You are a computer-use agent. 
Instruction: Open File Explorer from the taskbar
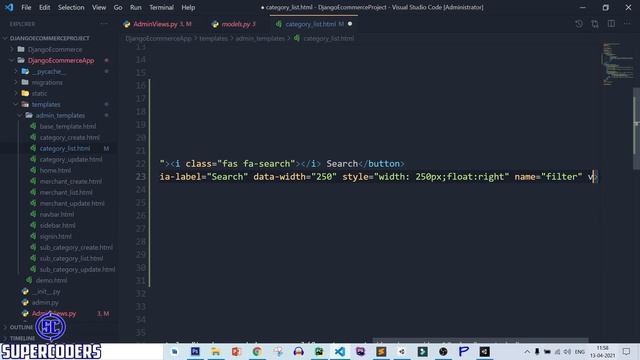[x=216, y=351]
